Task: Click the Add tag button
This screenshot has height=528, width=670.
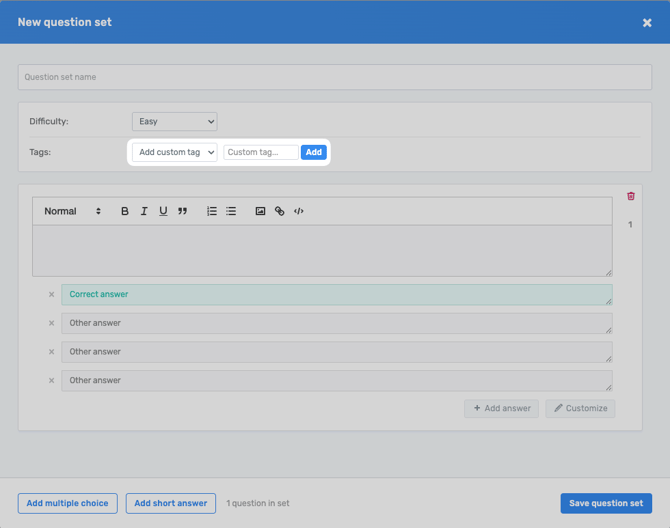Action: [313, 152]
